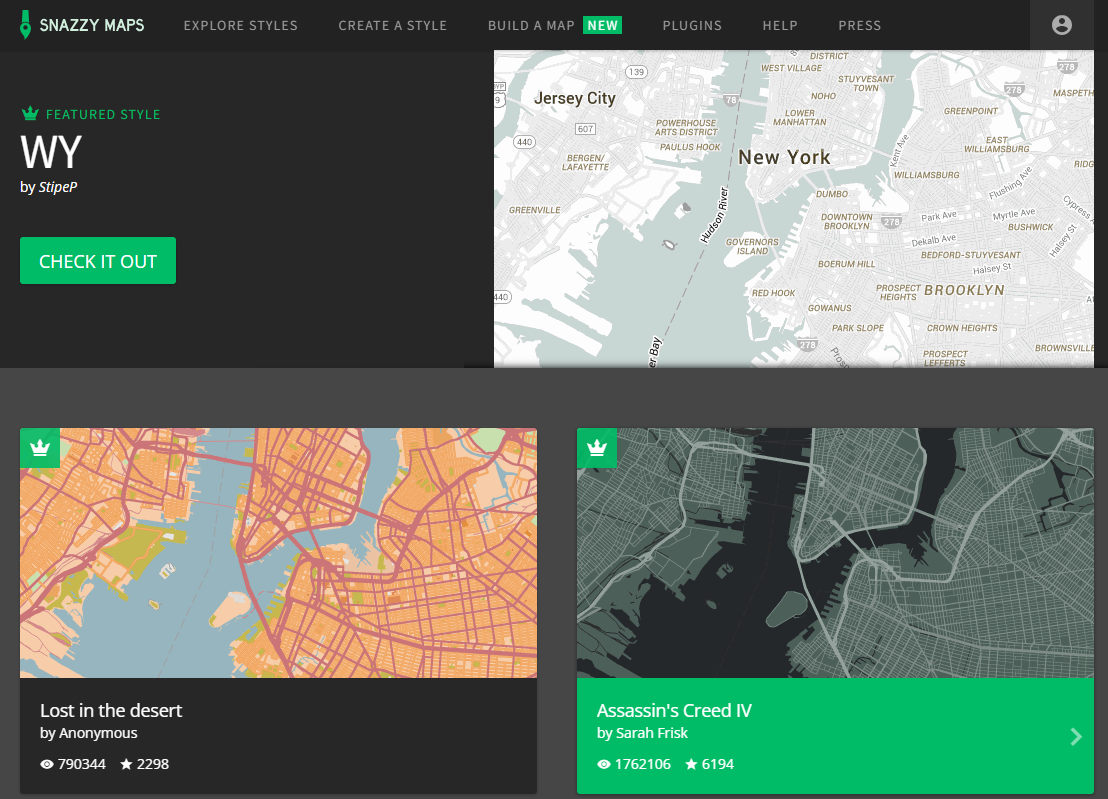Open the Press page
Image resolution: width=1108 pixels, height=799 pixels.
(859, 25)
